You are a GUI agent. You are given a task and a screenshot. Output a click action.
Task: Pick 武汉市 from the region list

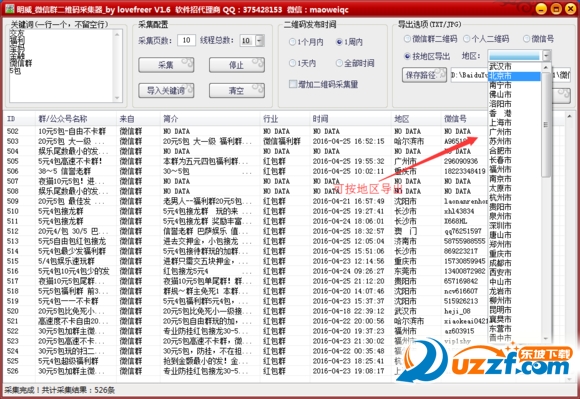tap(515, 67)
